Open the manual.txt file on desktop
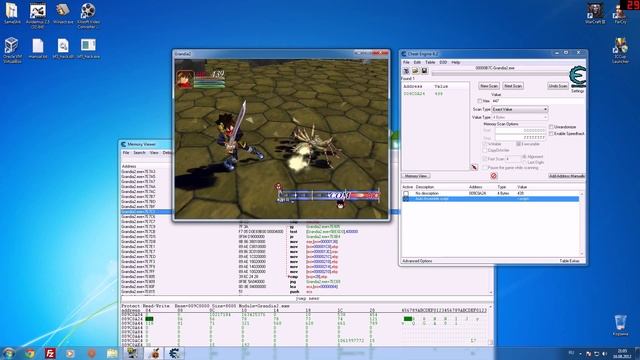 (38, 49)
